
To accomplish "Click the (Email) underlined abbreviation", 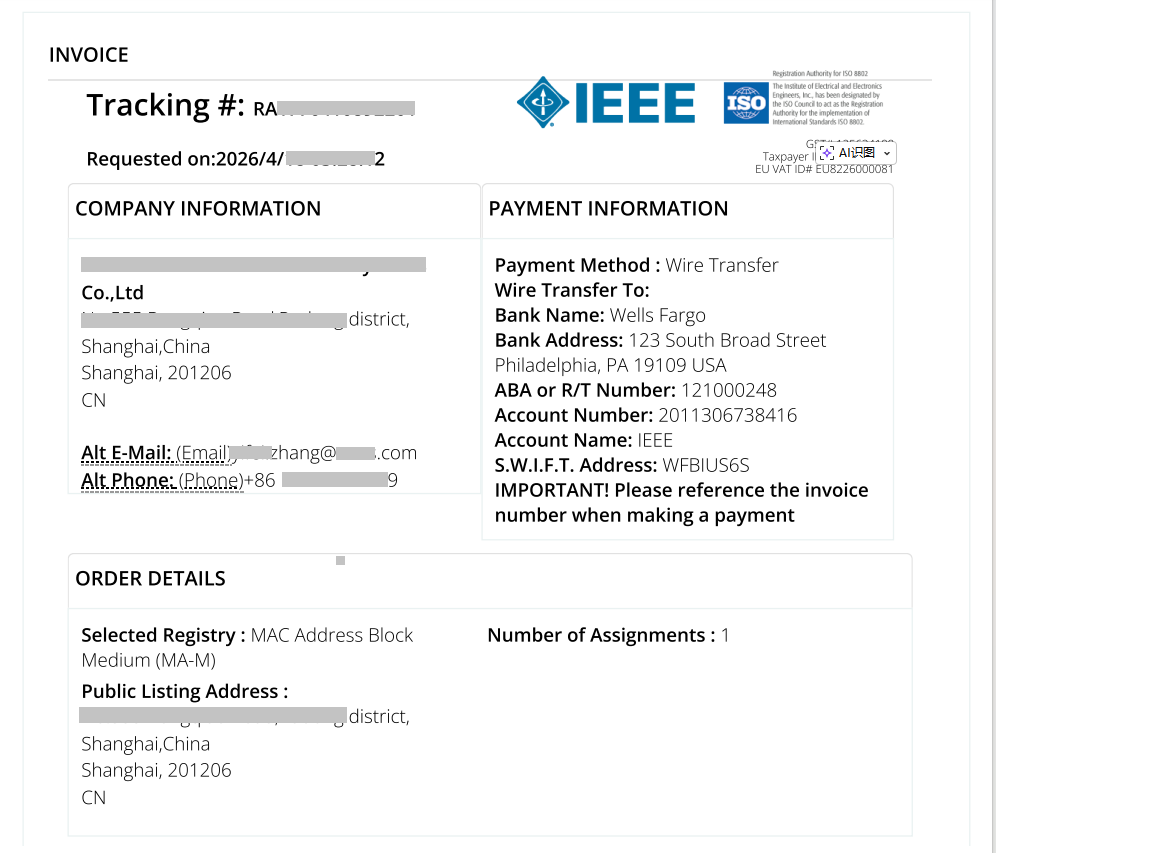I will 204,453.
